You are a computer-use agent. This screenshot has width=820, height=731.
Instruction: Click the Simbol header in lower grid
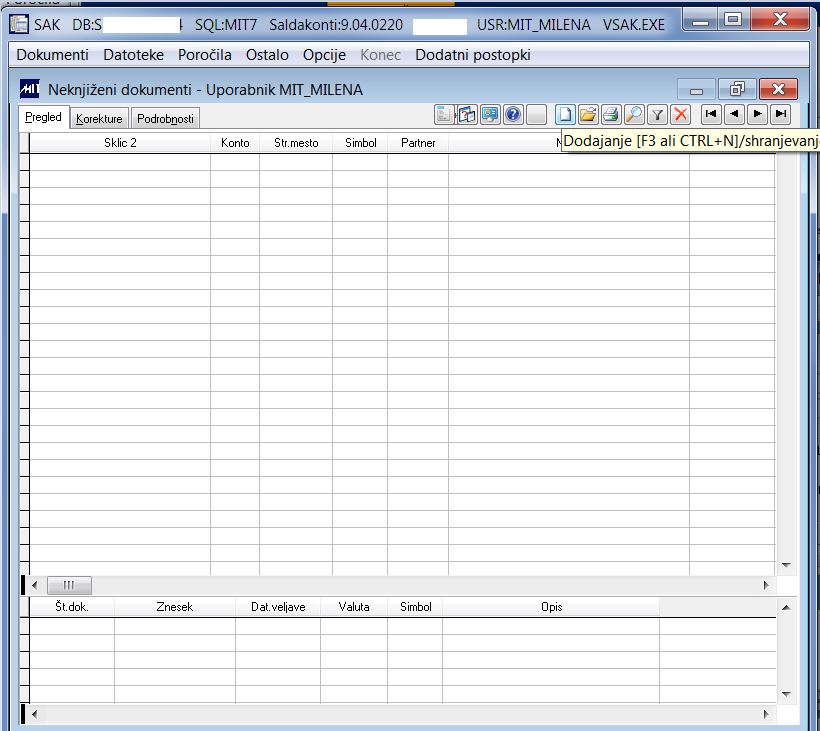pyautogui.click(x=415, y=607)
